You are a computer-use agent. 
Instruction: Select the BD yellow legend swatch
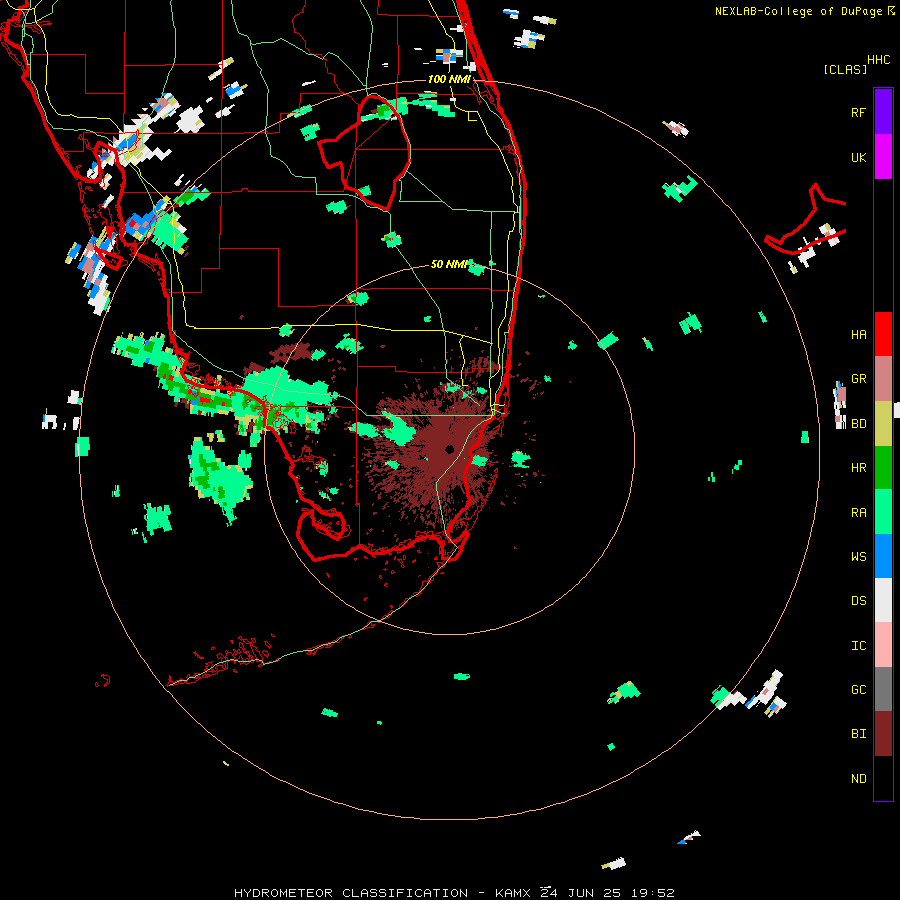click(883, 424)
